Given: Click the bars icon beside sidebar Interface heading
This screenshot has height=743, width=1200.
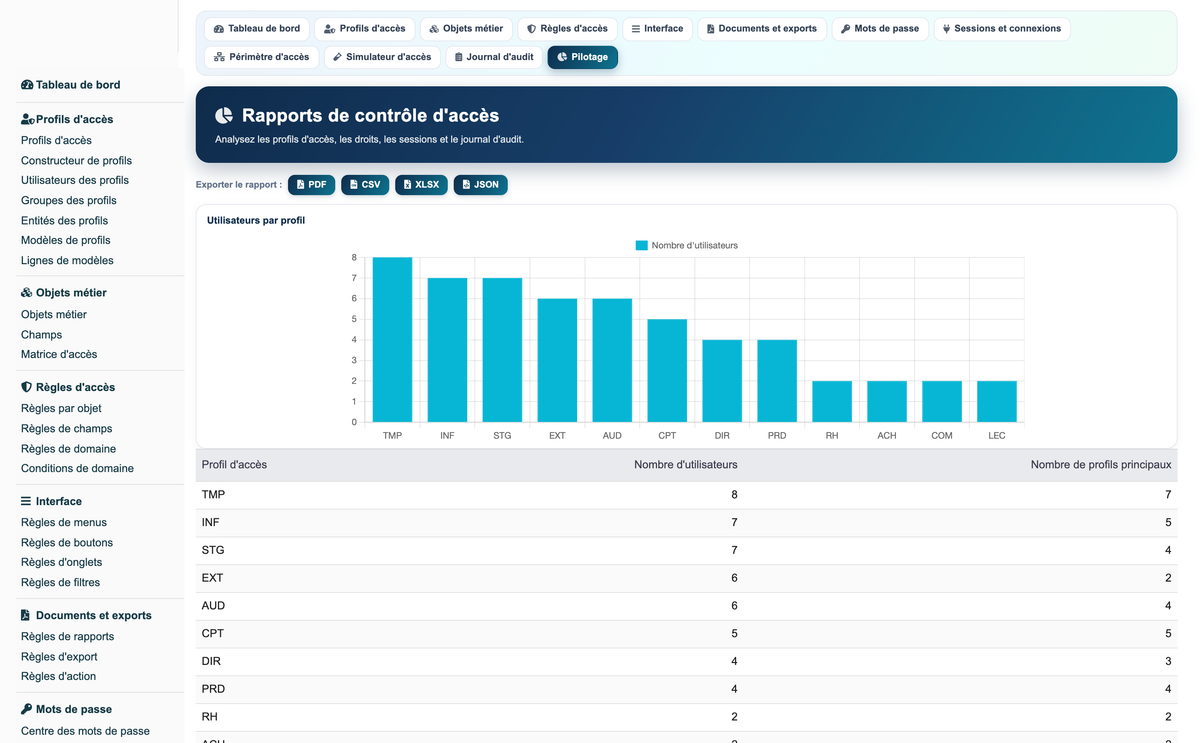Looking at the screenshot, I should pyautogui.click(x=26, y=501).
